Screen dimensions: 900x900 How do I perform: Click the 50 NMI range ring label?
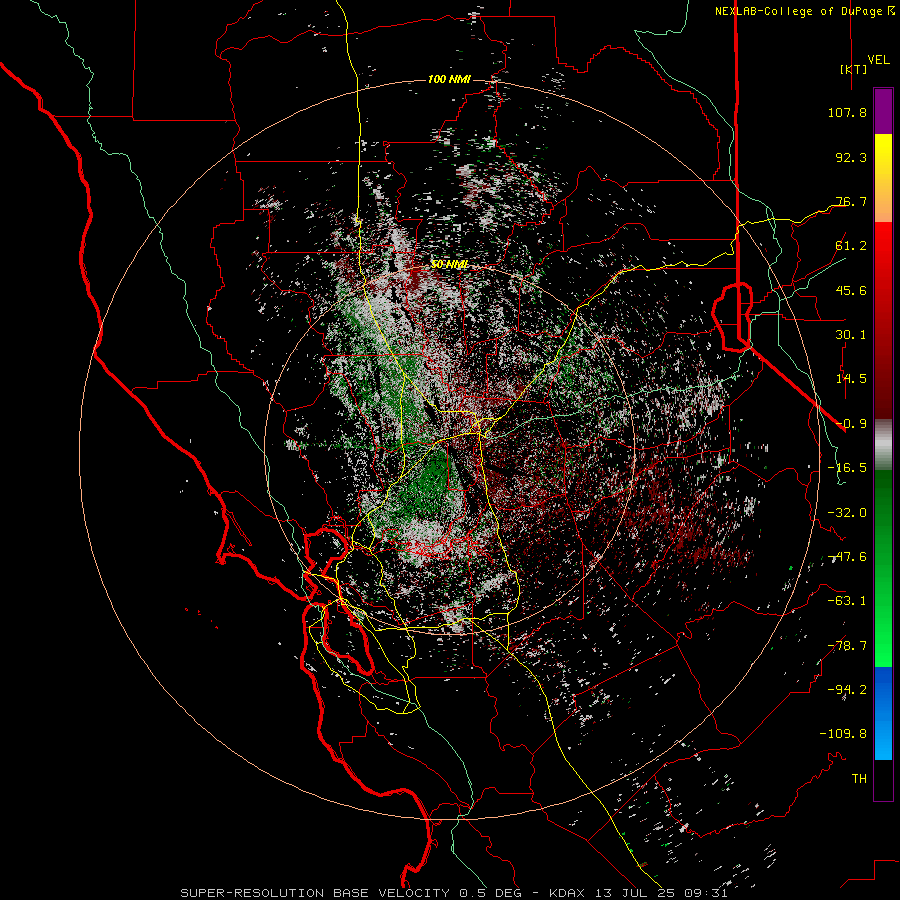449,265
